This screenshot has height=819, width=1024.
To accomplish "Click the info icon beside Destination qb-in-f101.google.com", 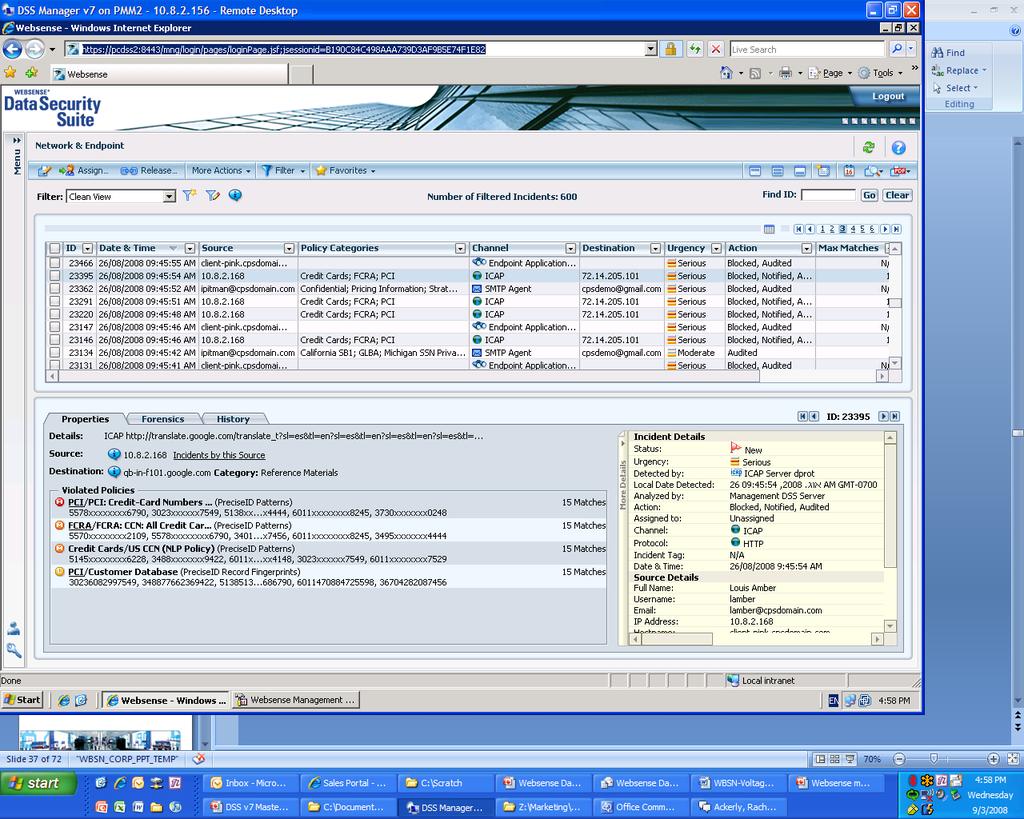I will click(x=114, y=472).
